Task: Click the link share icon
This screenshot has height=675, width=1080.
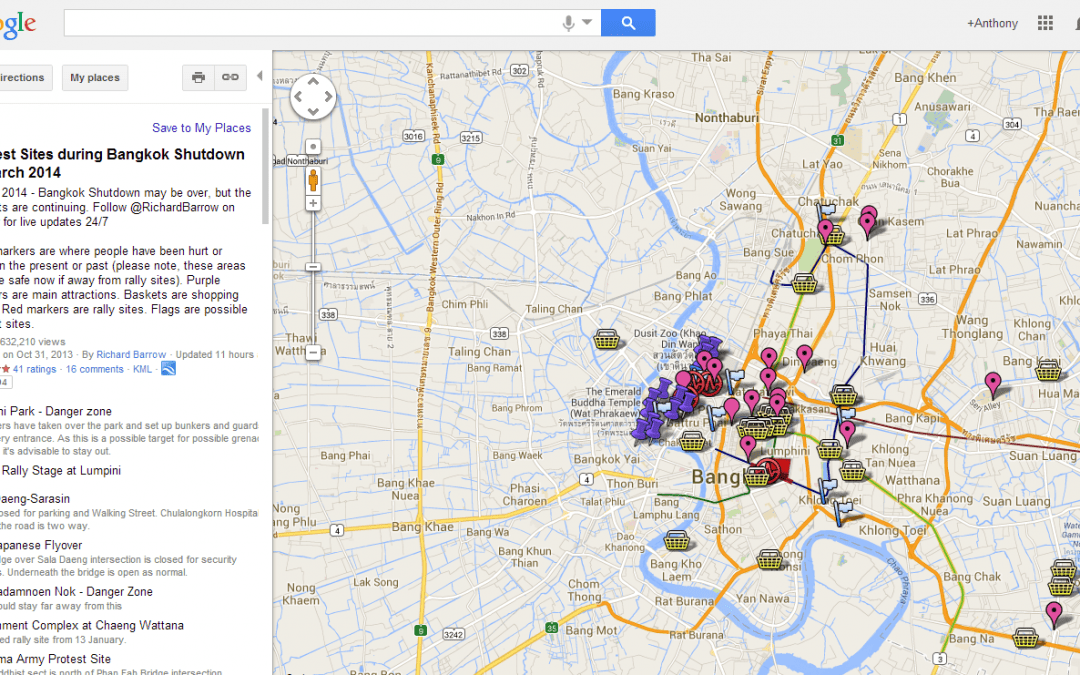Action: (x=230, y=78)
